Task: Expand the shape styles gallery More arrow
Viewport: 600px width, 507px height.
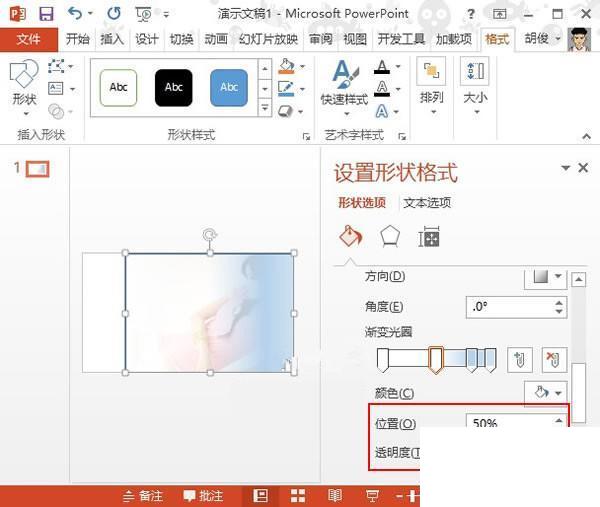Action: coord(264,108)
